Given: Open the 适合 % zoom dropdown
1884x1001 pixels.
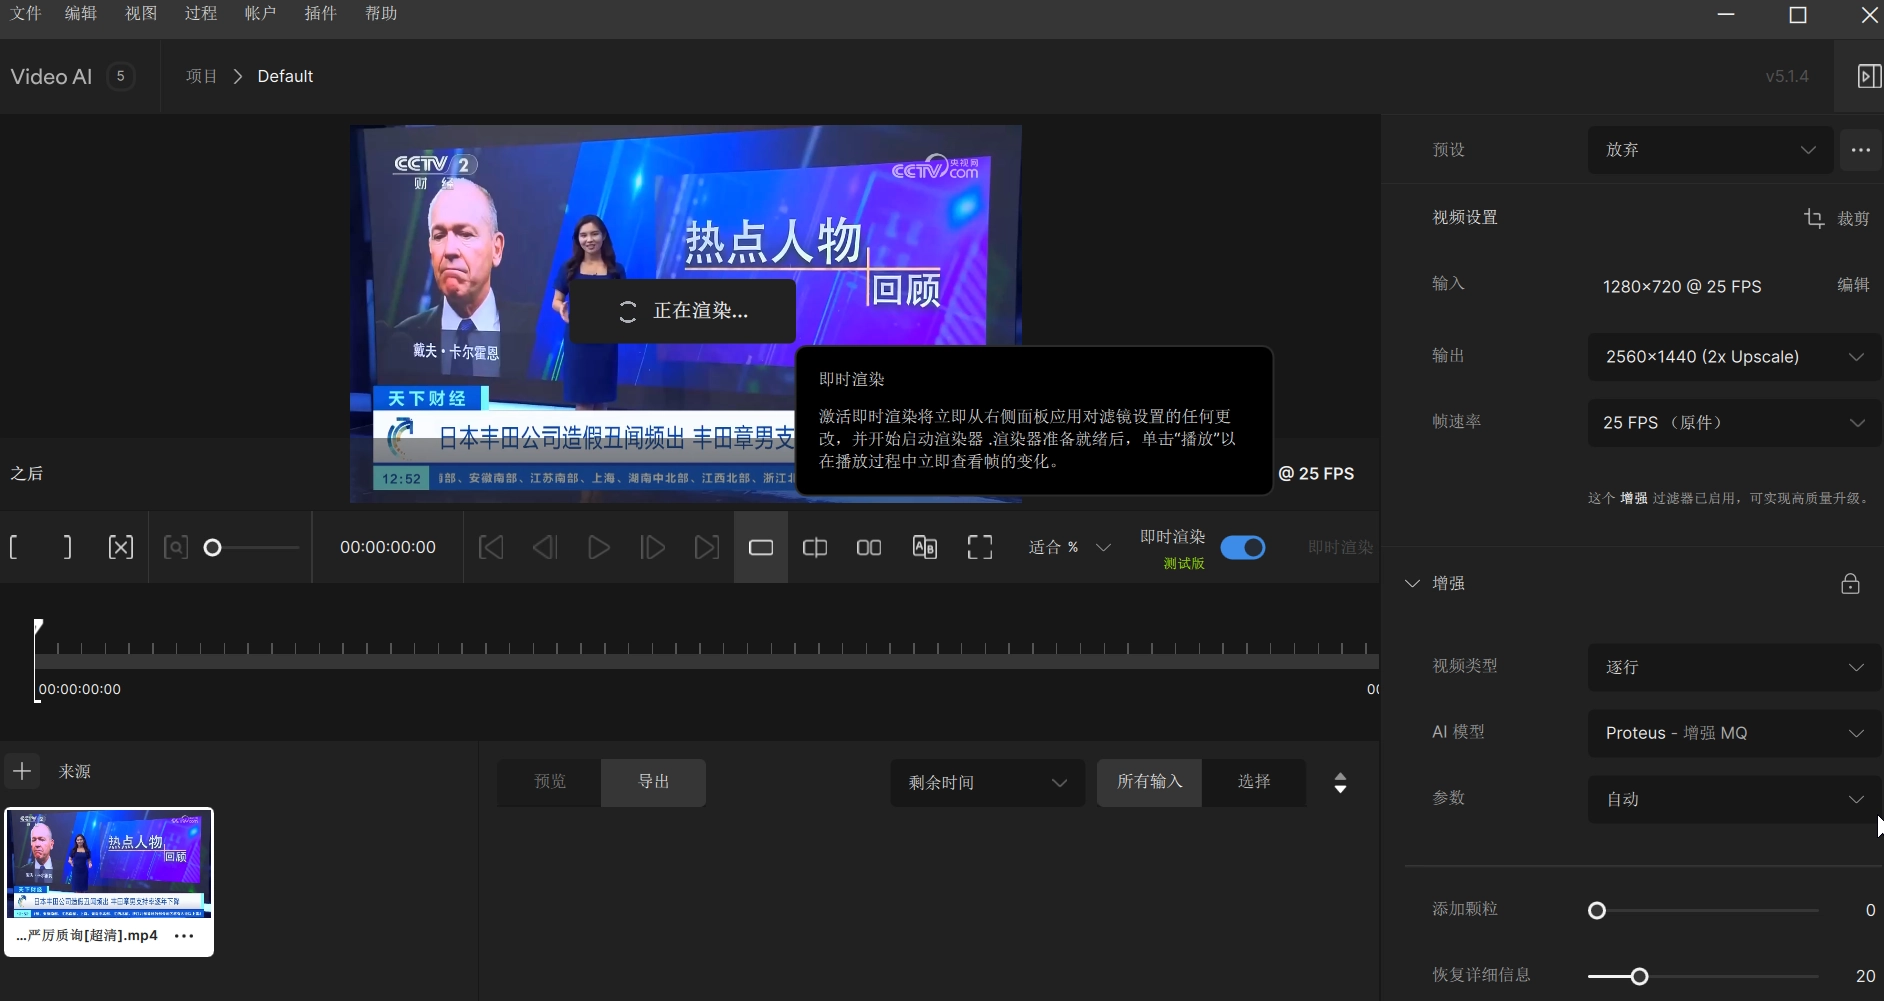Looking at the screenshot, I should 1069,547.
